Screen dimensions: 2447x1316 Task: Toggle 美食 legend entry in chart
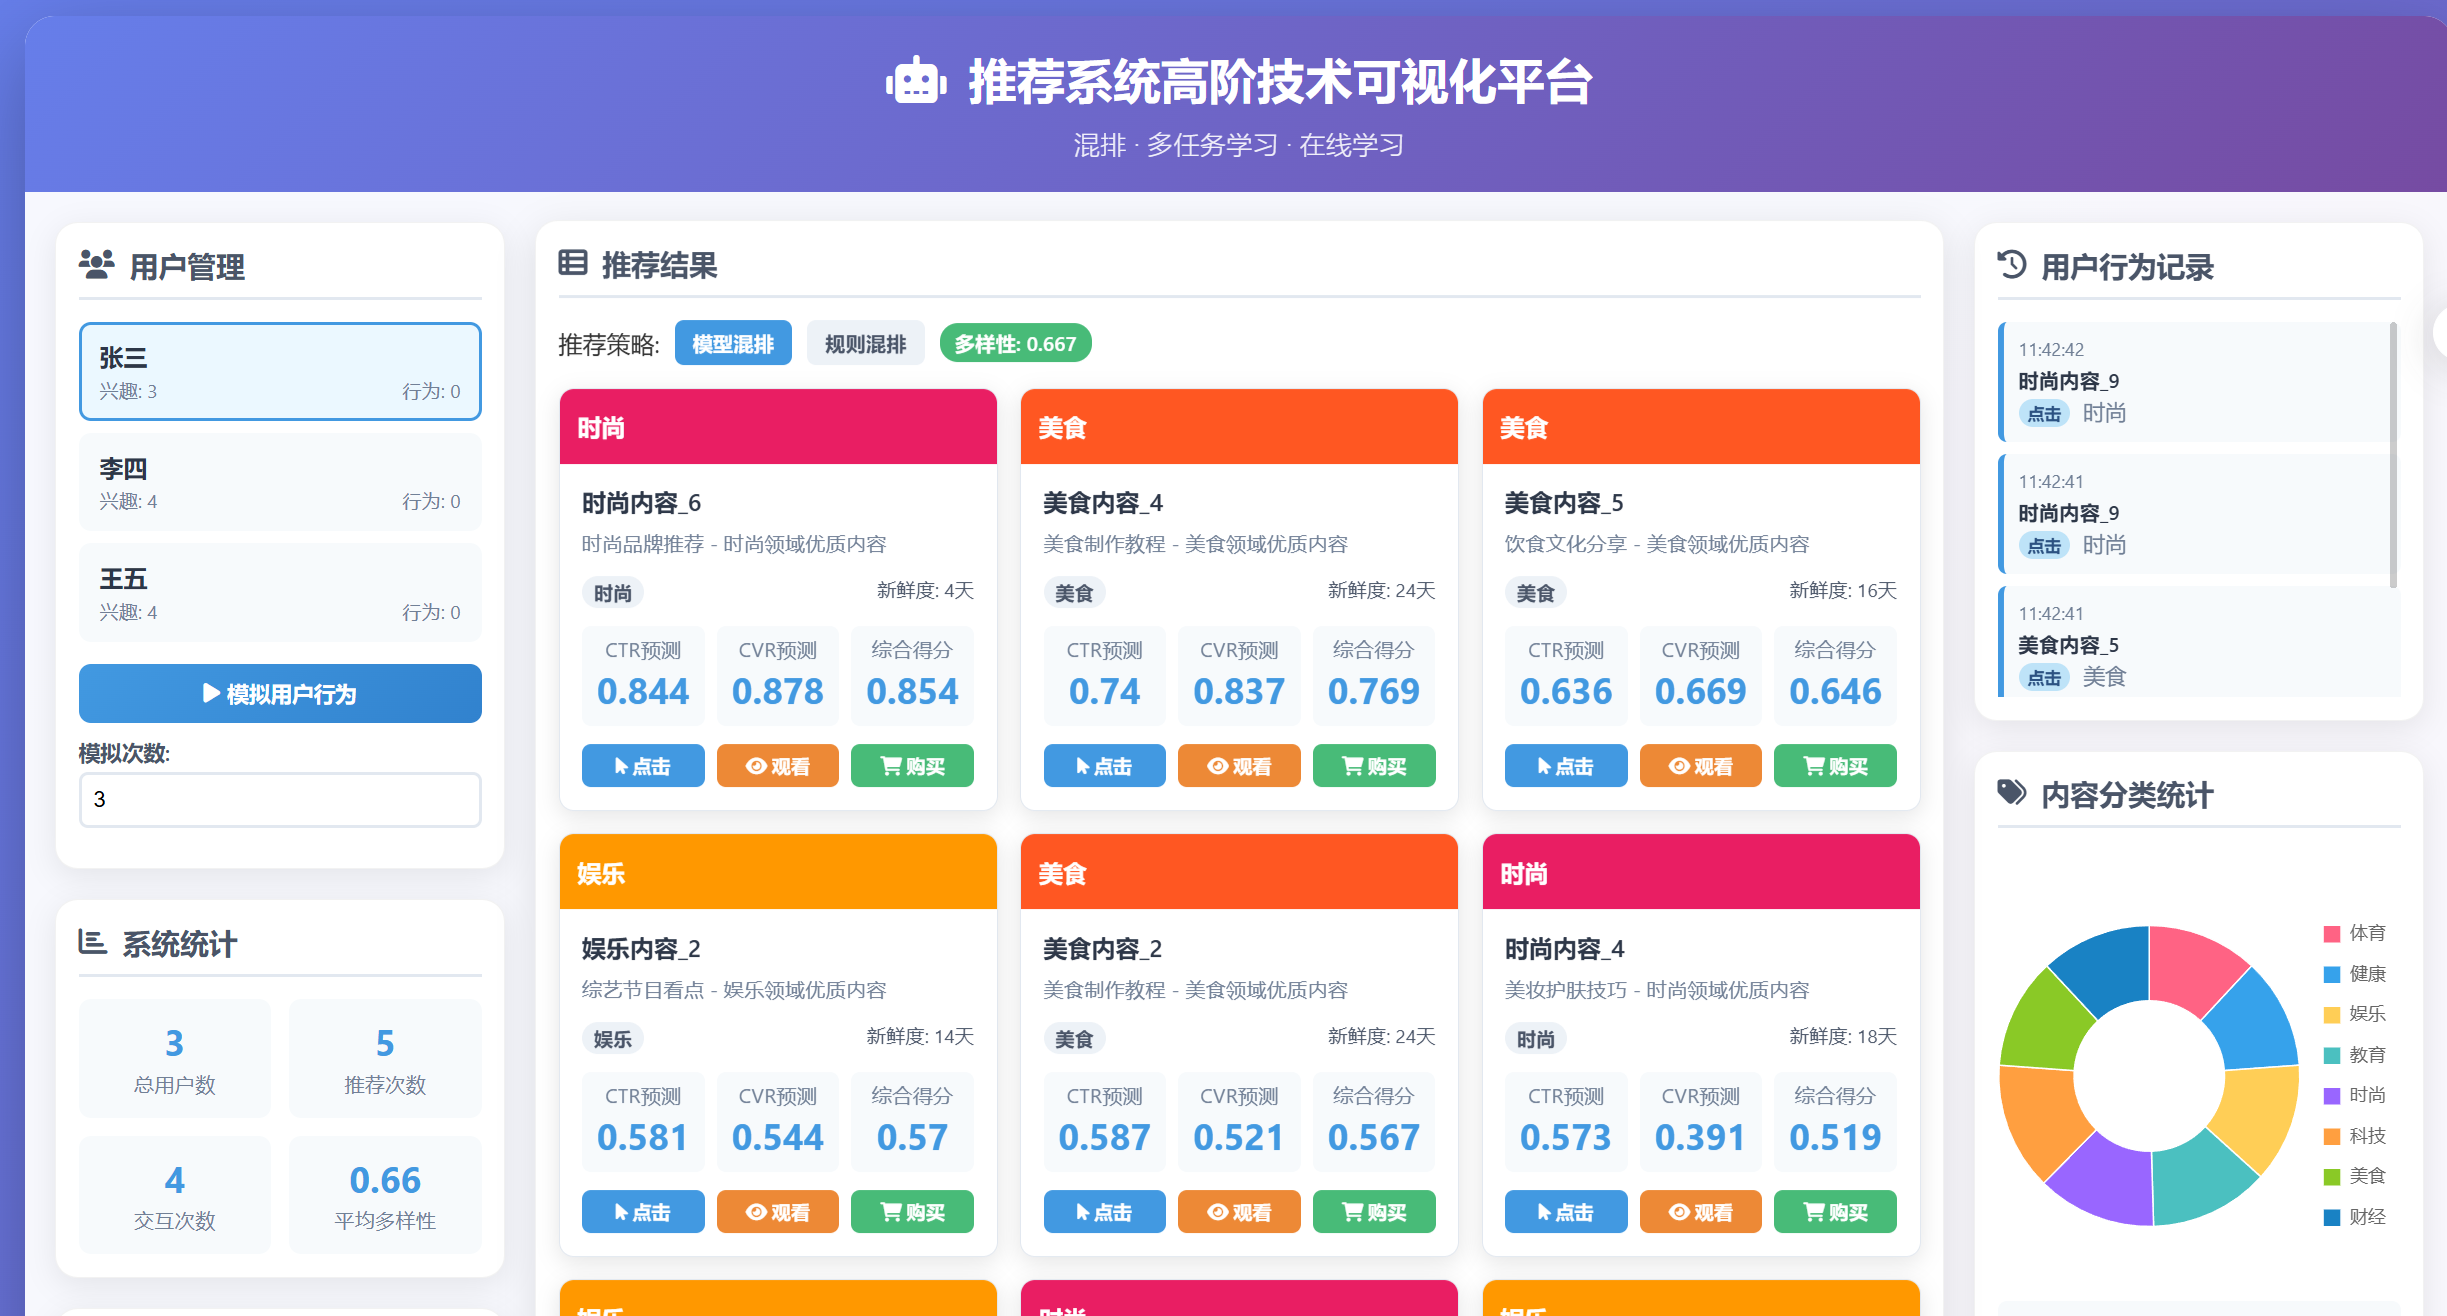coord(2355,1176)
